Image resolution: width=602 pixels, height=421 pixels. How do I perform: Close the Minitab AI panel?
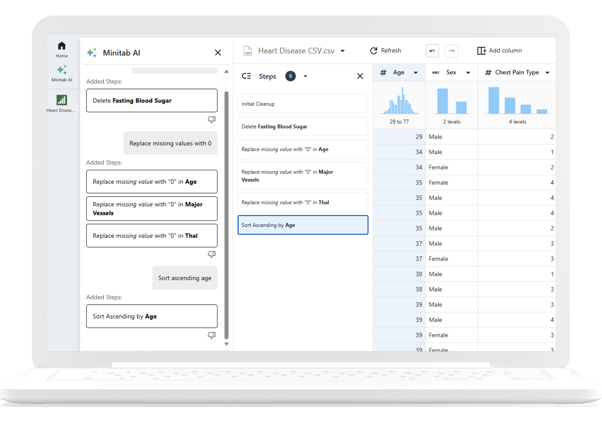(x=218, y=52)
